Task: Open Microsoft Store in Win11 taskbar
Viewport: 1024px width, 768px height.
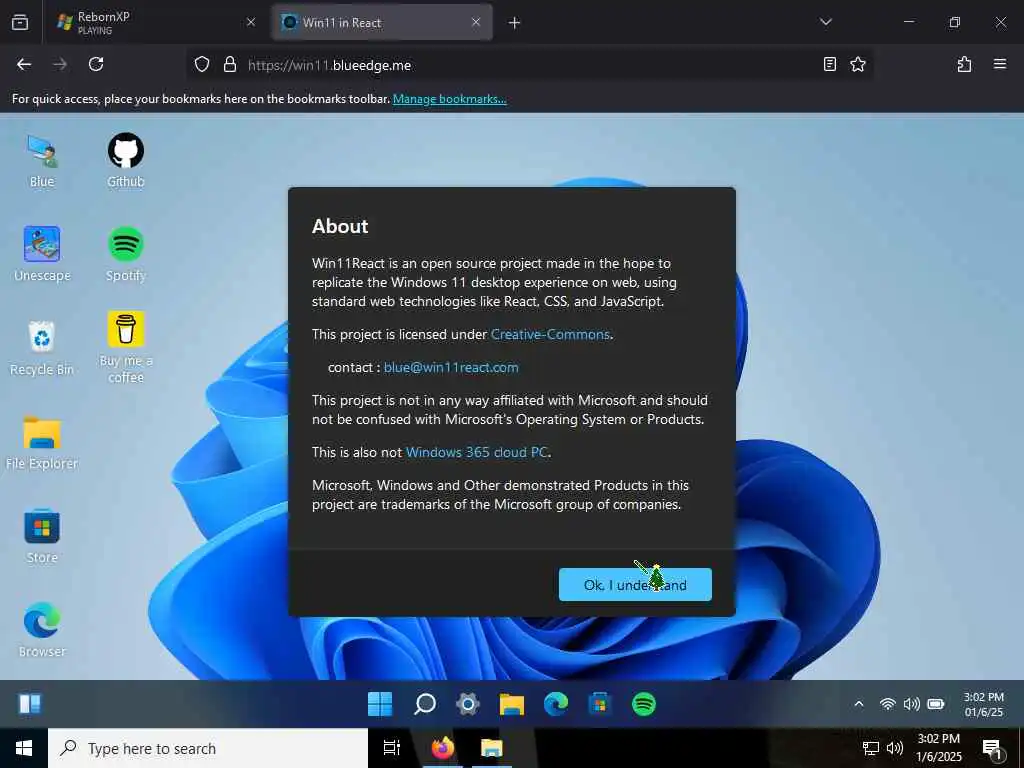Action: 600,704
